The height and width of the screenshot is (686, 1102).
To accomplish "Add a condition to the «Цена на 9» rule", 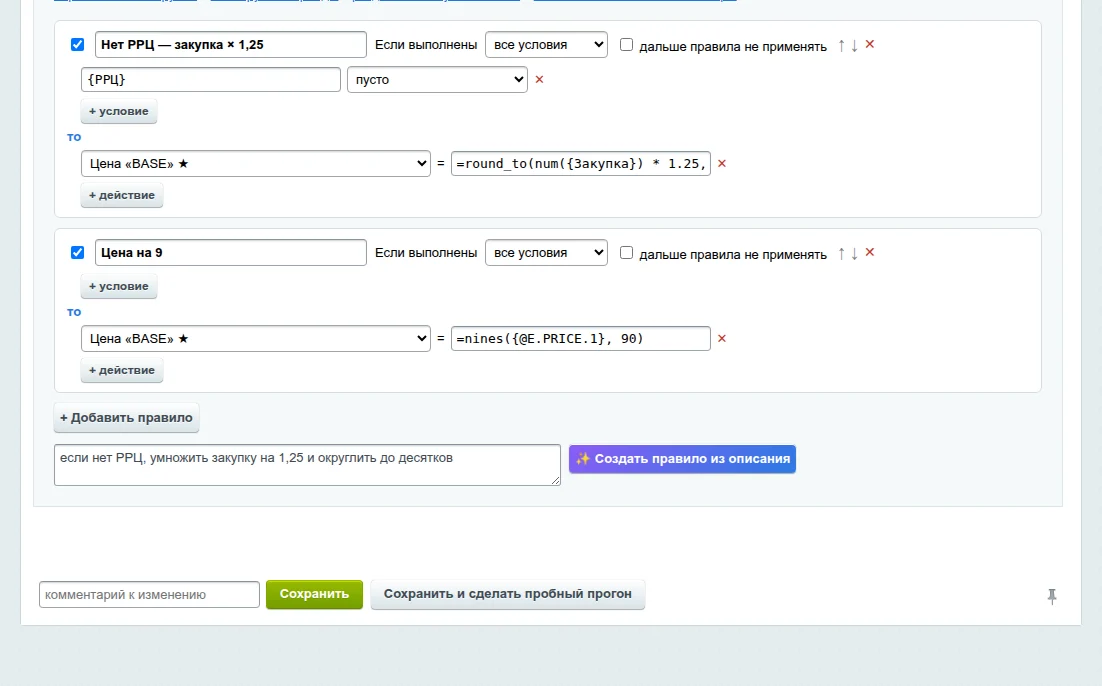I will click(119, 286).
